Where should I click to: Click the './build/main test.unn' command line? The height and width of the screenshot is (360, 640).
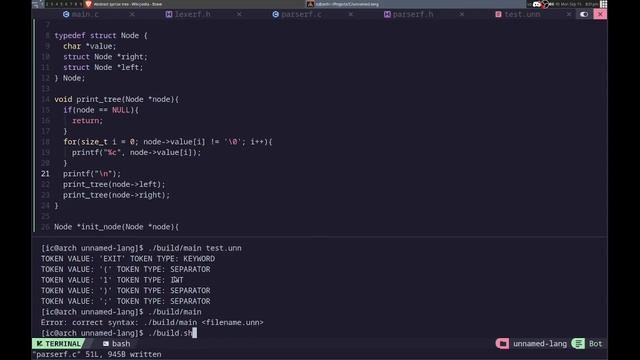click(141, 248)
